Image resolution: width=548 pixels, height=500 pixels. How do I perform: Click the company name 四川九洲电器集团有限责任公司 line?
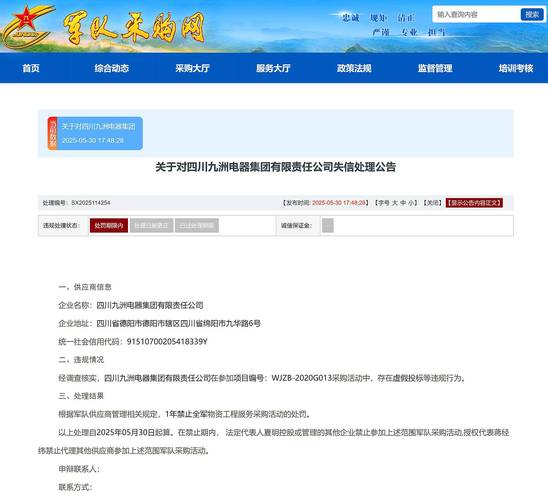(x=131, y=305)
